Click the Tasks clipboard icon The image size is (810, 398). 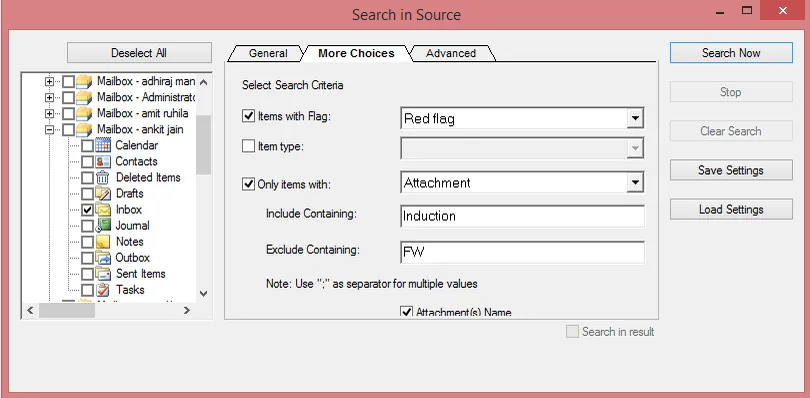(x=103, y=289)
